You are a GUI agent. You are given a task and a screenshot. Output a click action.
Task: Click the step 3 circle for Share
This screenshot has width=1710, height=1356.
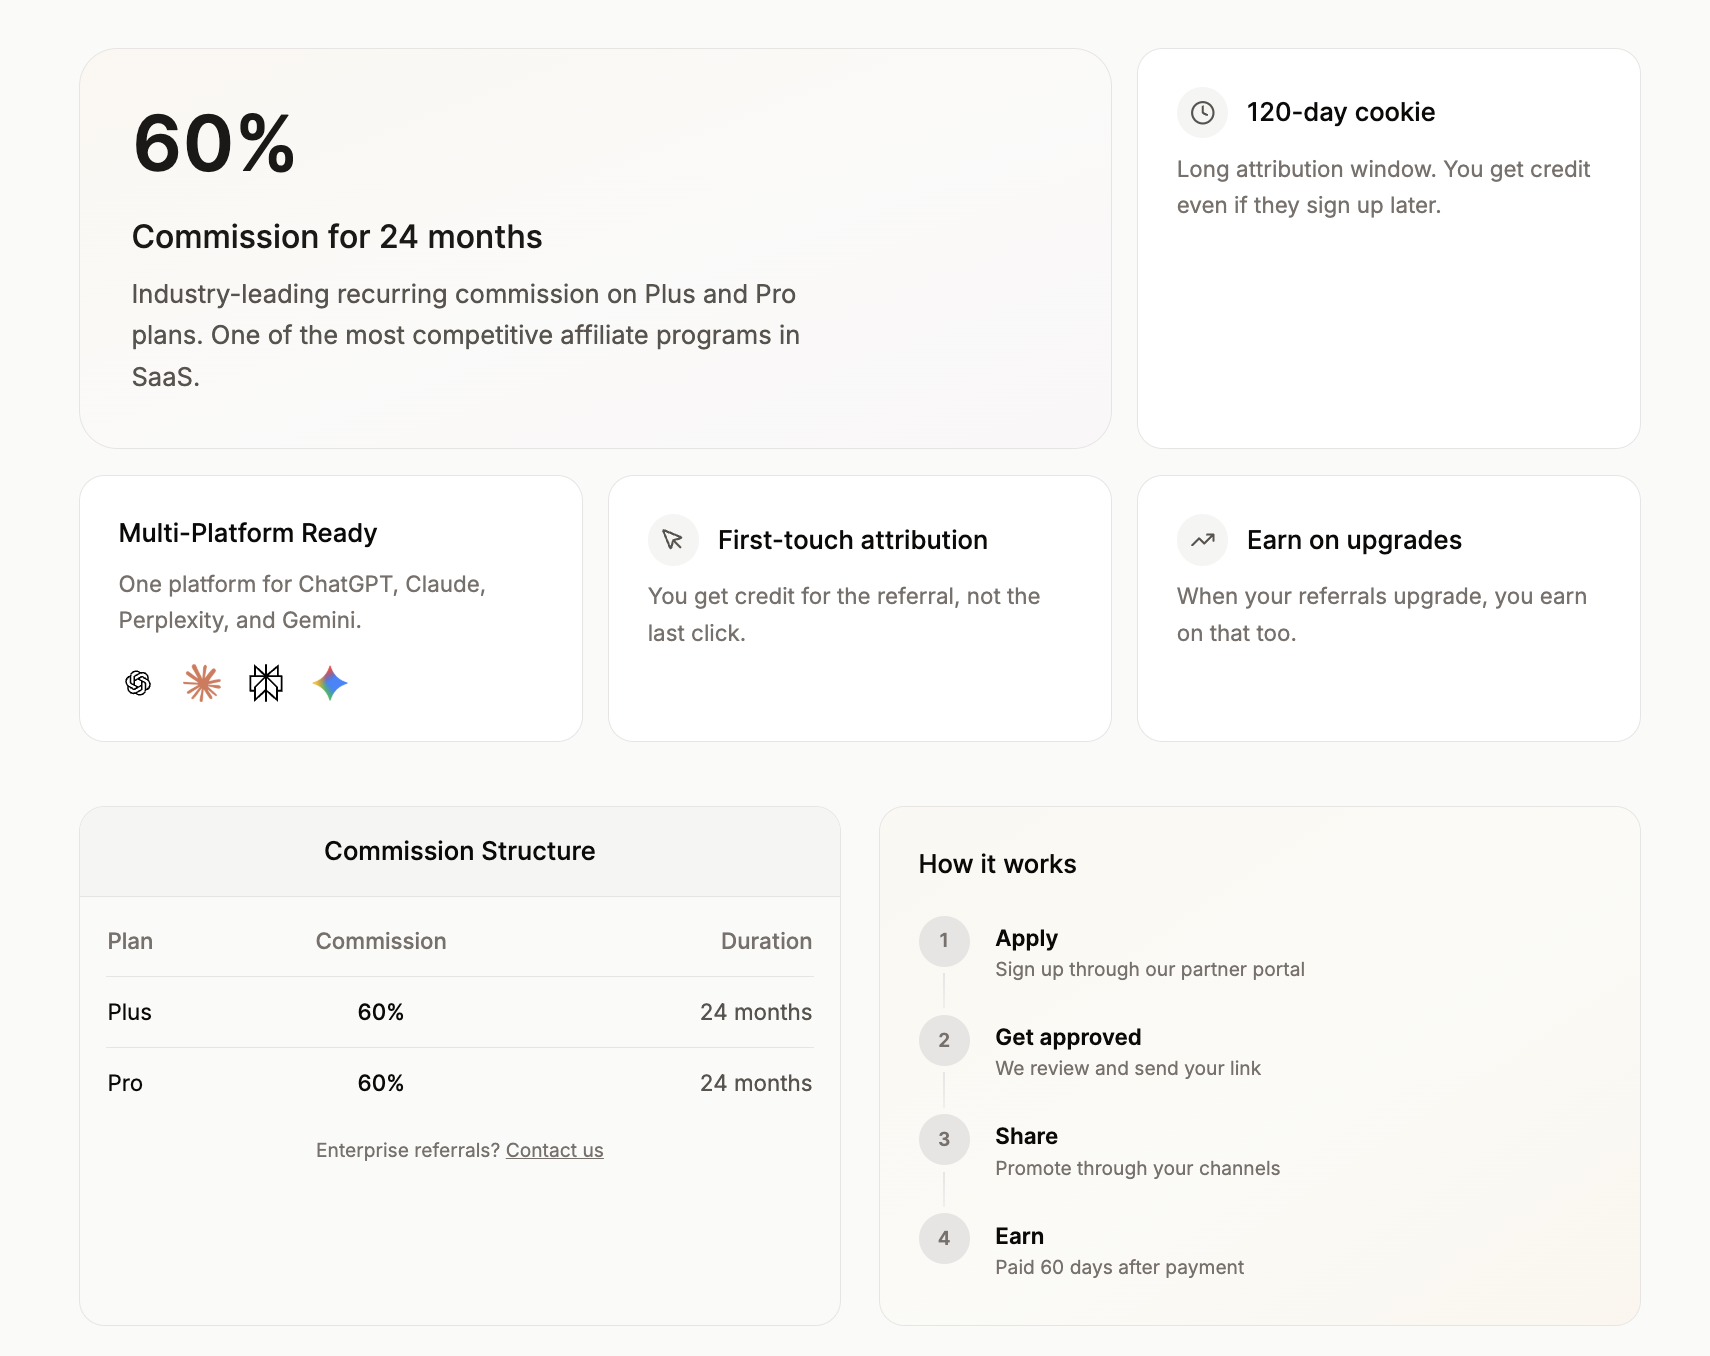[944, 1139]
